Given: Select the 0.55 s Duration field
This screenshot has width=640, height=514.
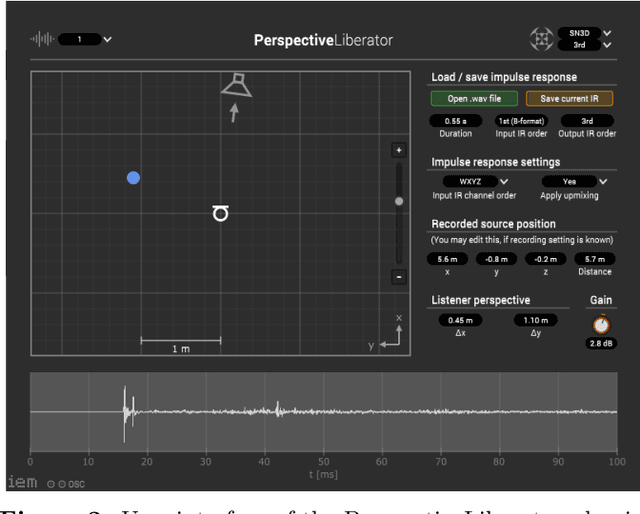Looking at the screenshot, I should [456, 121].
